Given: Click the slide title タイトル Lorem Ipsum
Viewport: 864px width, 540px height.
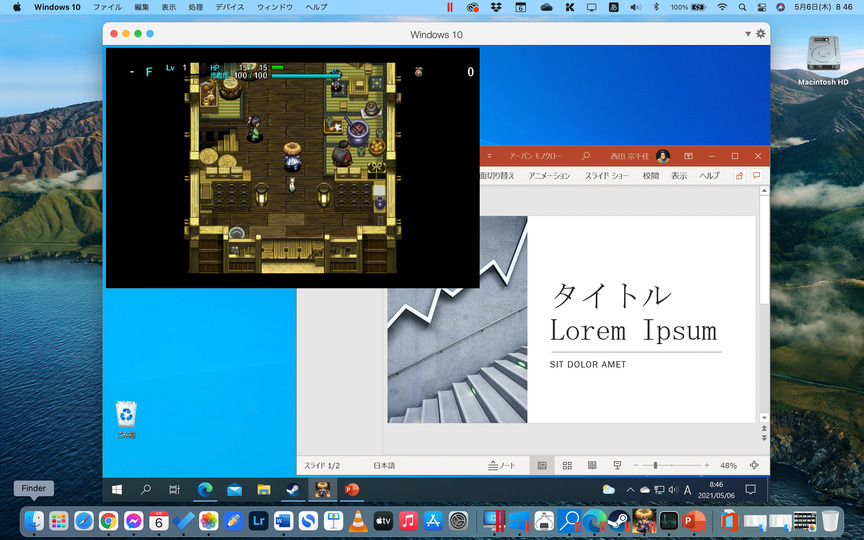Looking at the screenshot, I should 634,313.
